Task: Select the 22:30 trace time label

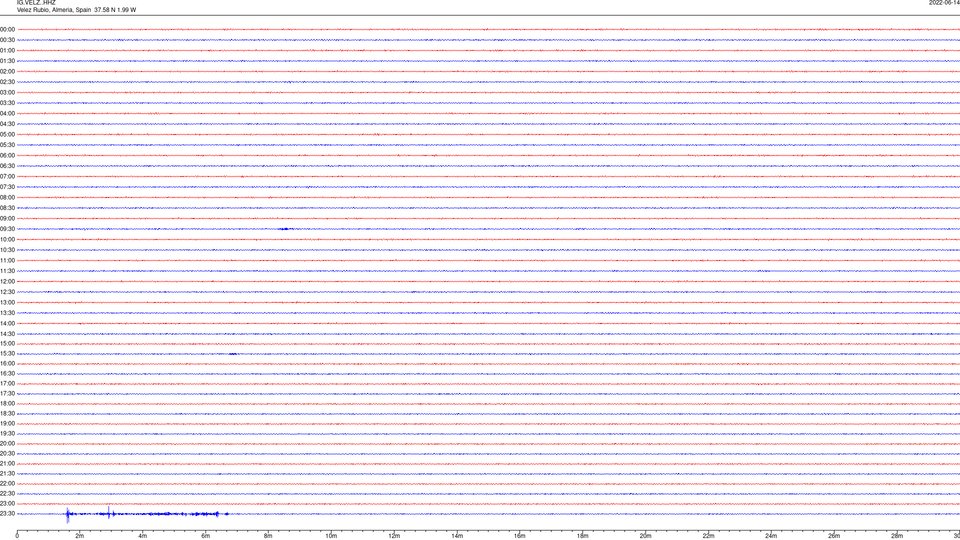Action: point(7,493)
